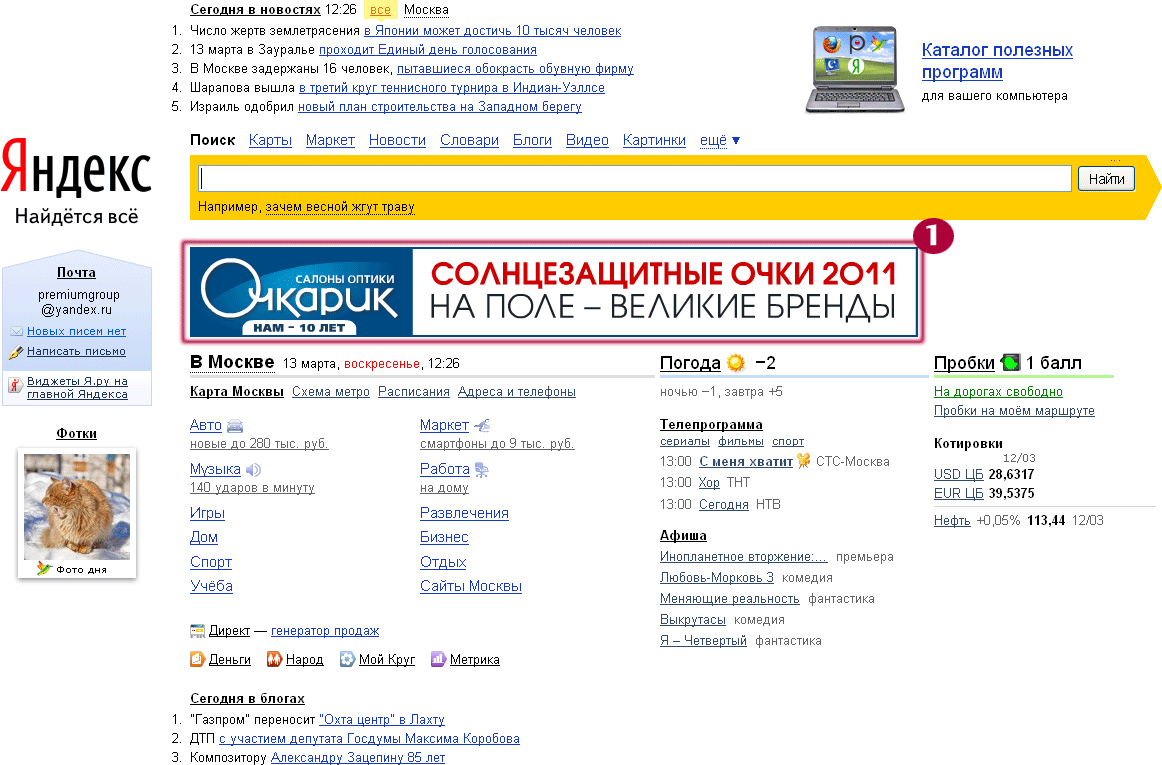Click the генератор продаж link

(325, 631)
